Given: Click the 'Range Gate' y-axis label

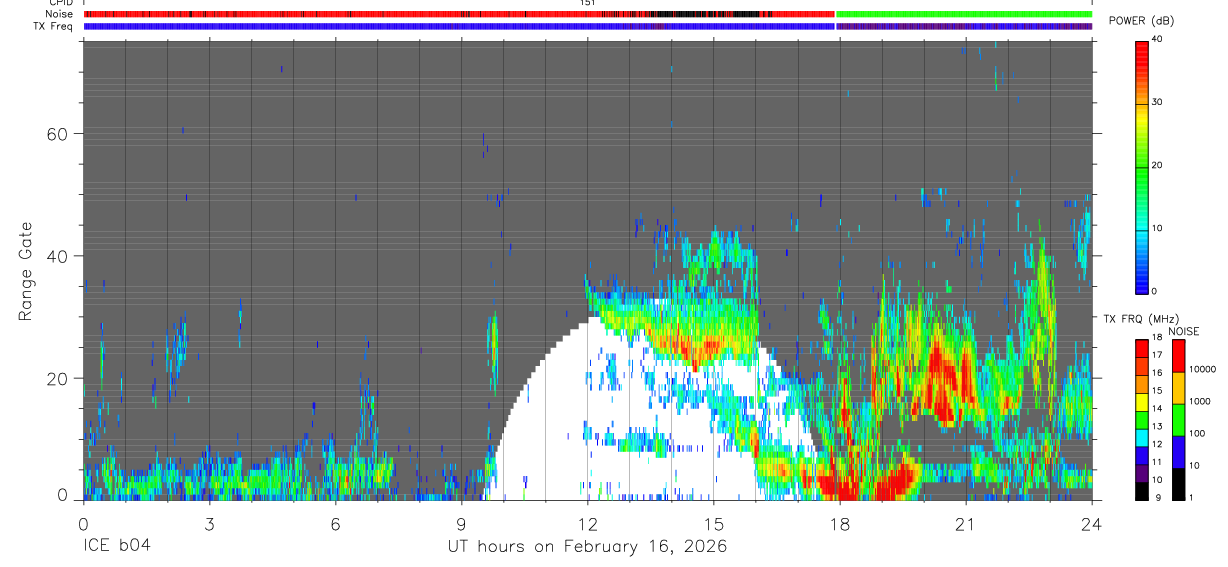Looking at the screenshot, I should (27, 272).
